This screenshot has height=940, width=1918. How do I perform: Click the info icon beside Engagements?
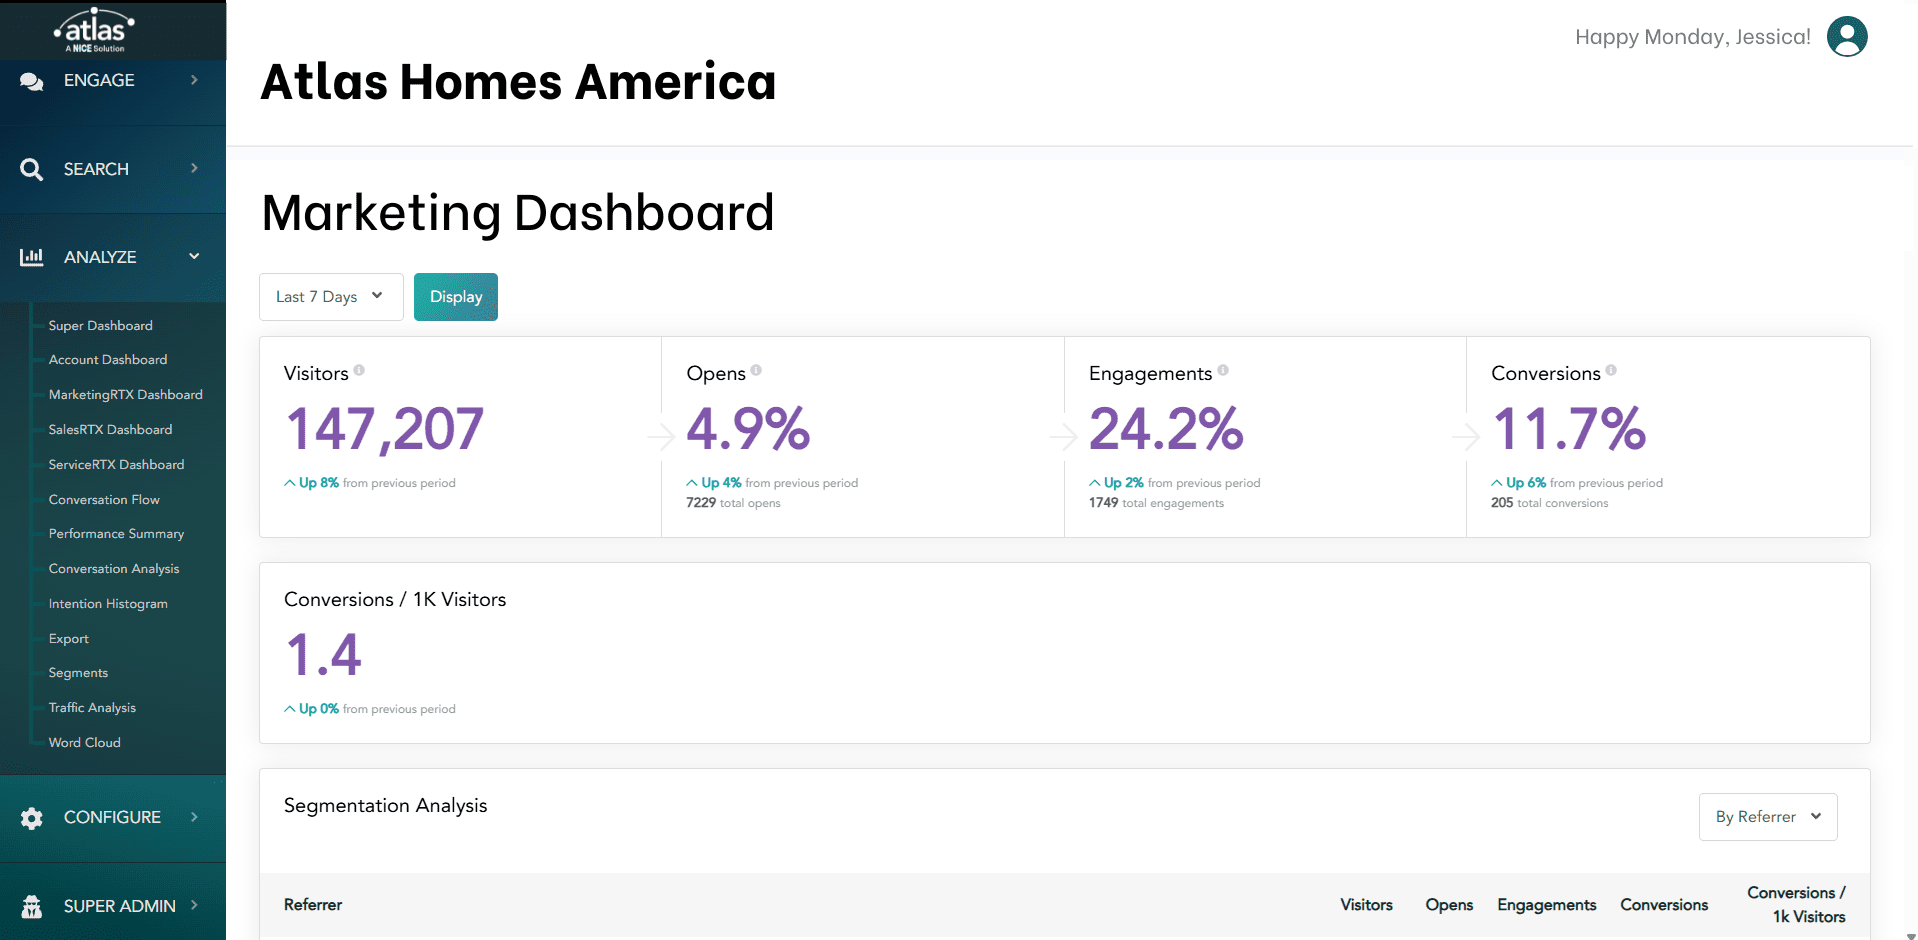tap(1223, 370)
